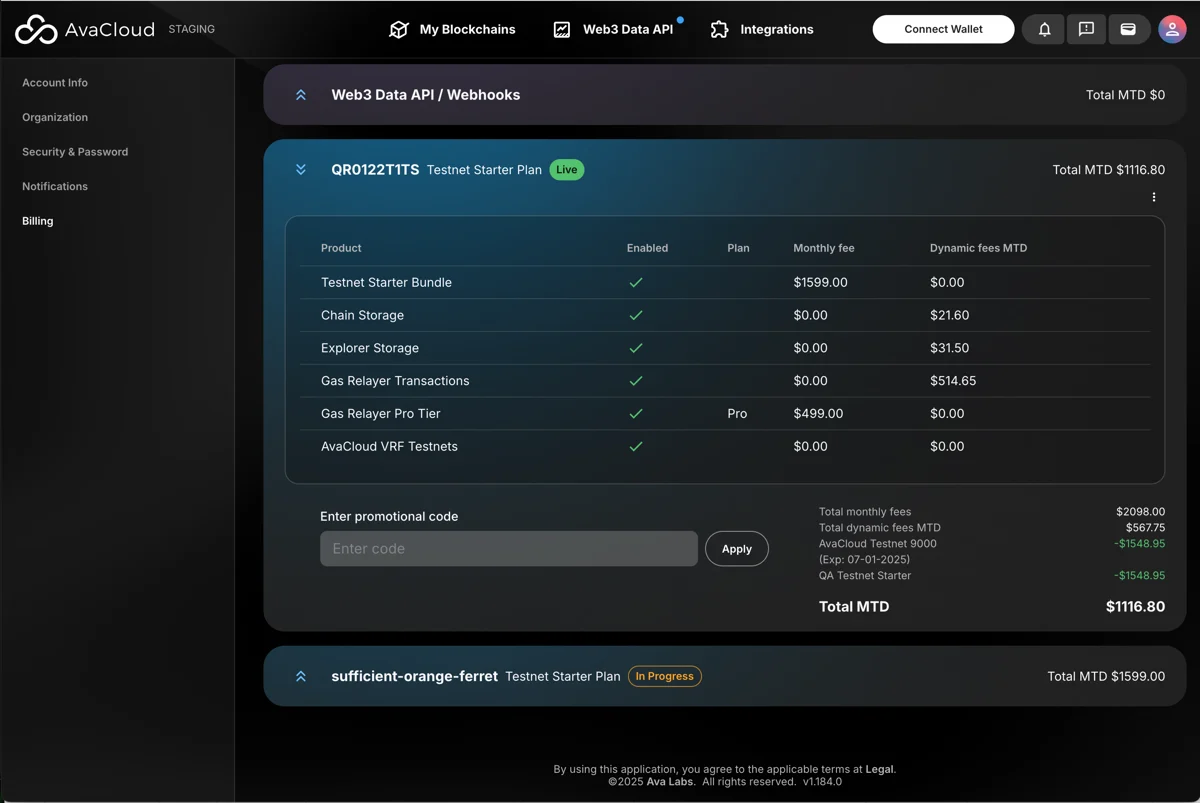Click the Connect Wallet button

pyautogui.click(x=943, y=29)
